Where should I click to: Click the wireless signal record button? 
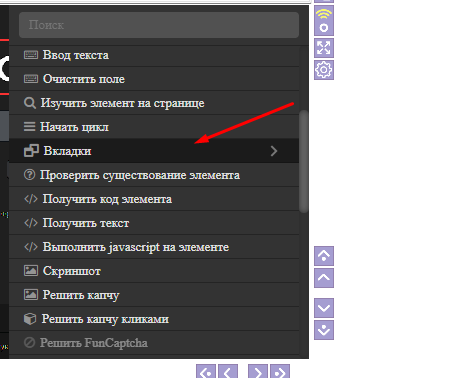click(324, 21)
